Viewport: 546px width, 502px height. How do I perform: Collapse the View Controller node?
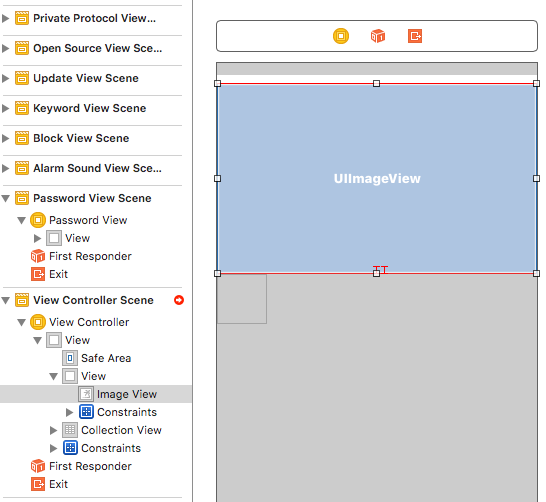[22, 322]
